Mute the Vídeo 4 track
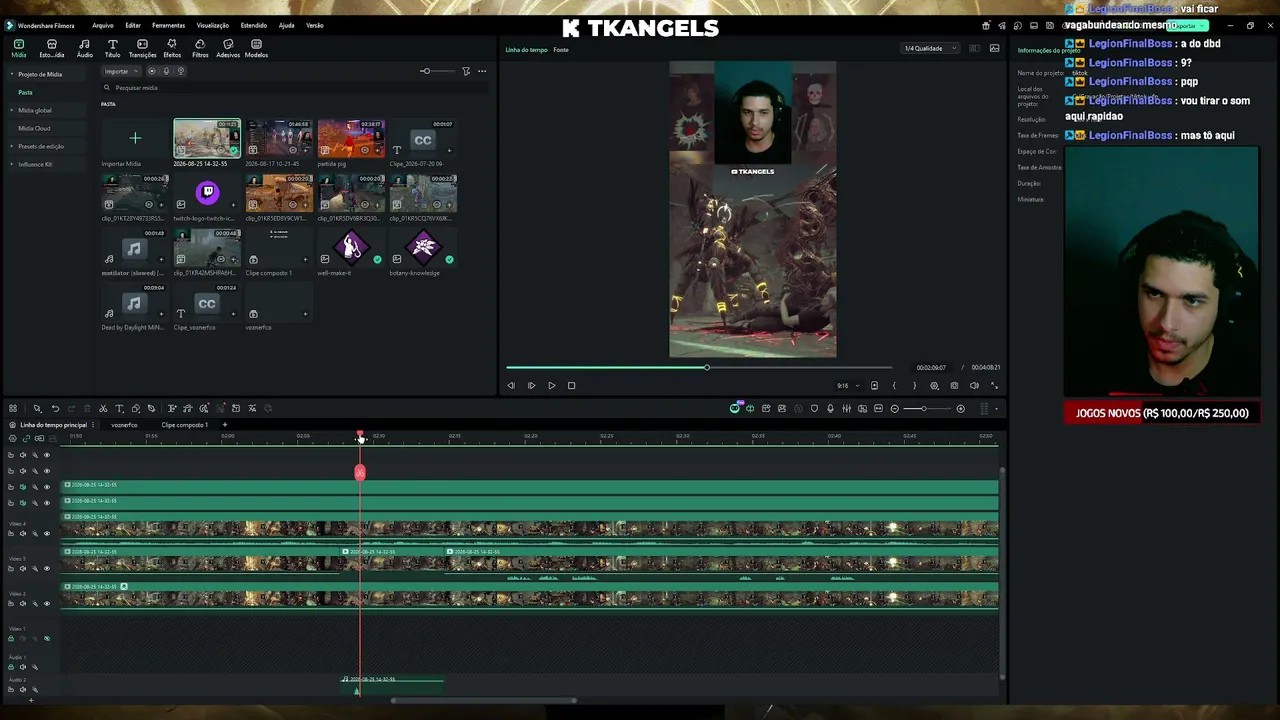Viewport: 1280px width, 720px height. pyautogui.click(x=23, y=533)
